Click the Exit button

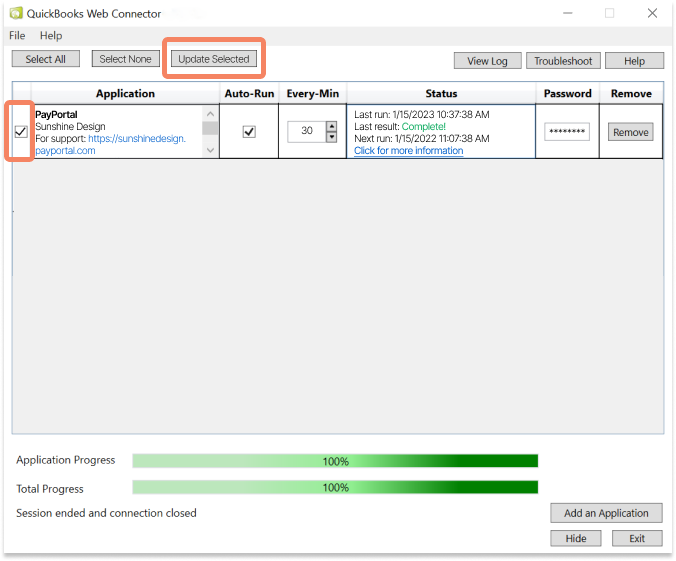[637, 538]
